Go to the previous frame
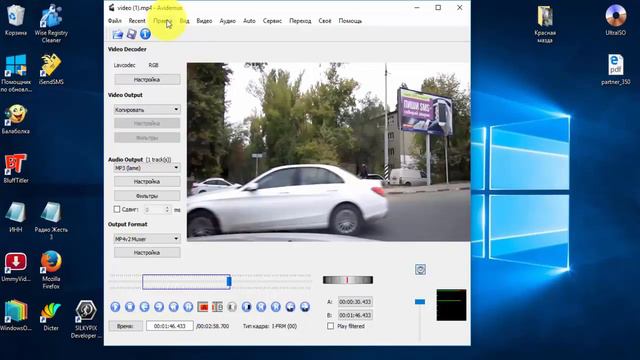 point(144,307)
